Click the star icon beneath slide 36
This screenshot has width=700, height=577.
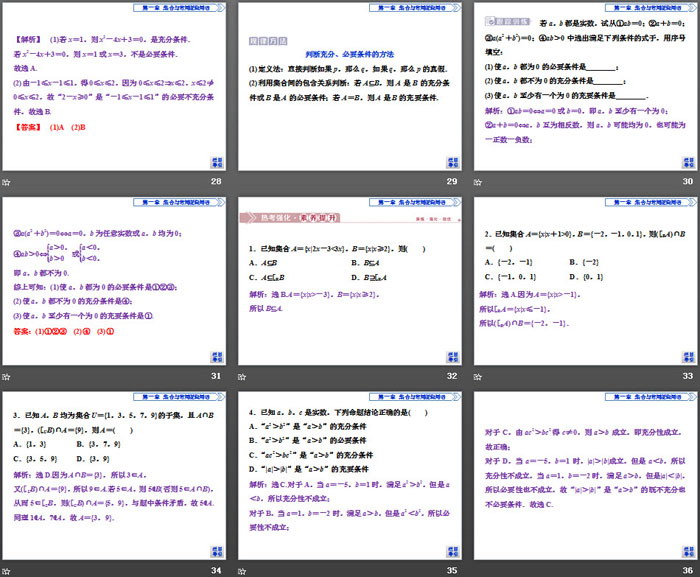pos(477,570)
